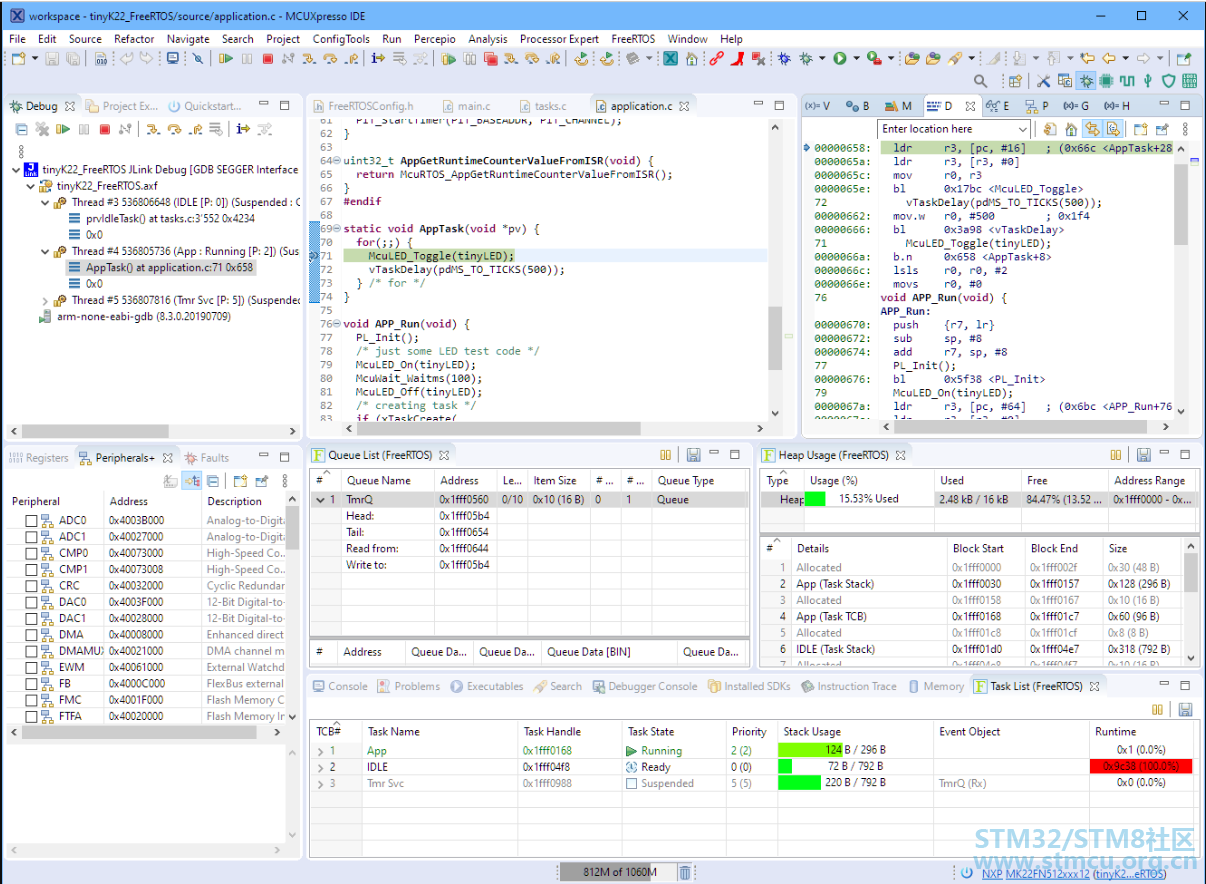
Task: Open the Debugger Console tab
Action: [x=644, y=686]
